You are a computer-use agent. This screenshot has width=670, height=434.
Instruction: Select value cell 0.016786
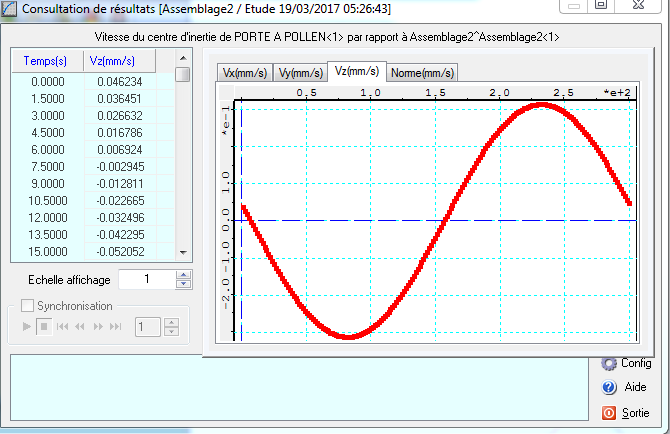pos(120,133)
